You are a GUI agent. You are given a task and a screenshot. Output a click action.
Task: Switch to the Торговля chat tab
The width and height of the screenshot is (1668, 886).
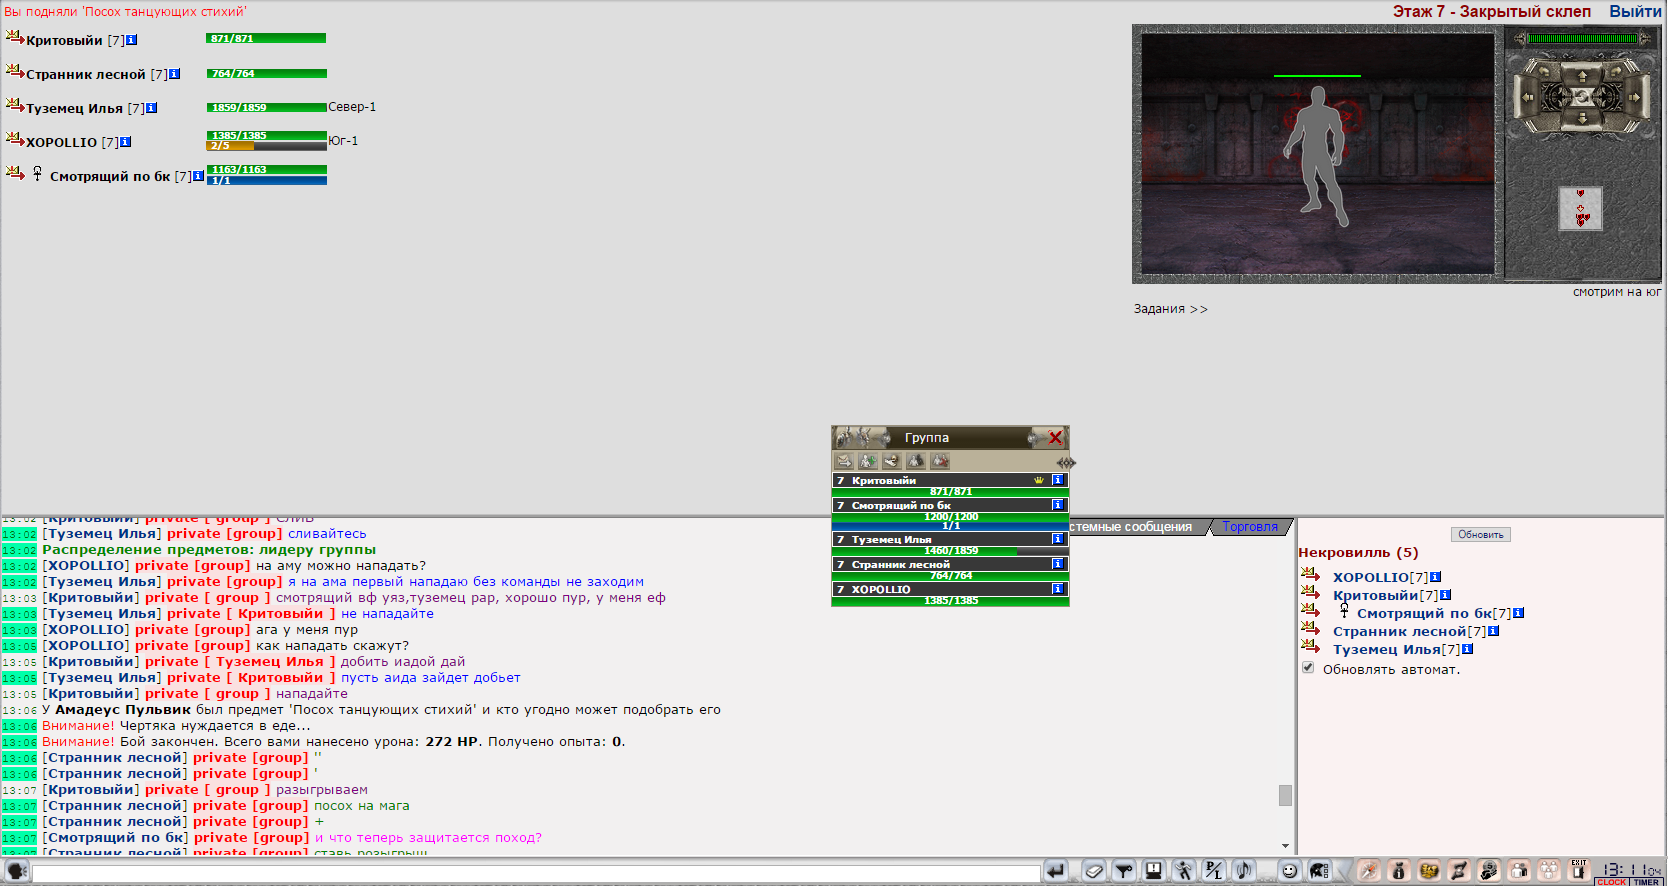pyautogui.click(x=1250, y=527)
